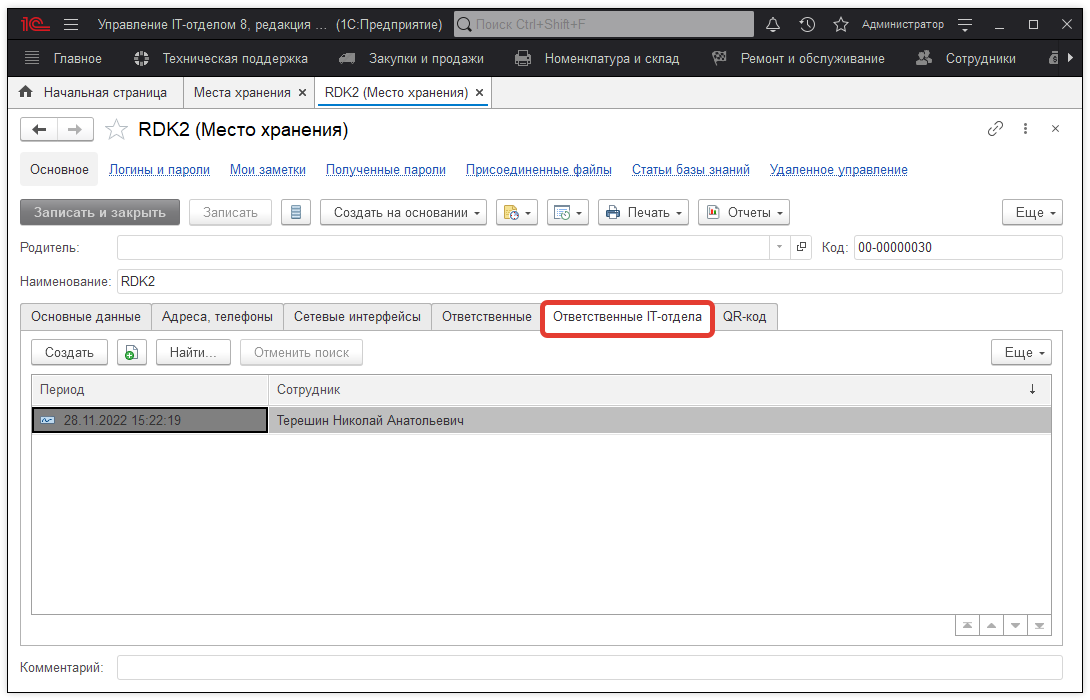Click the notifications bell icon

(773, 24)
